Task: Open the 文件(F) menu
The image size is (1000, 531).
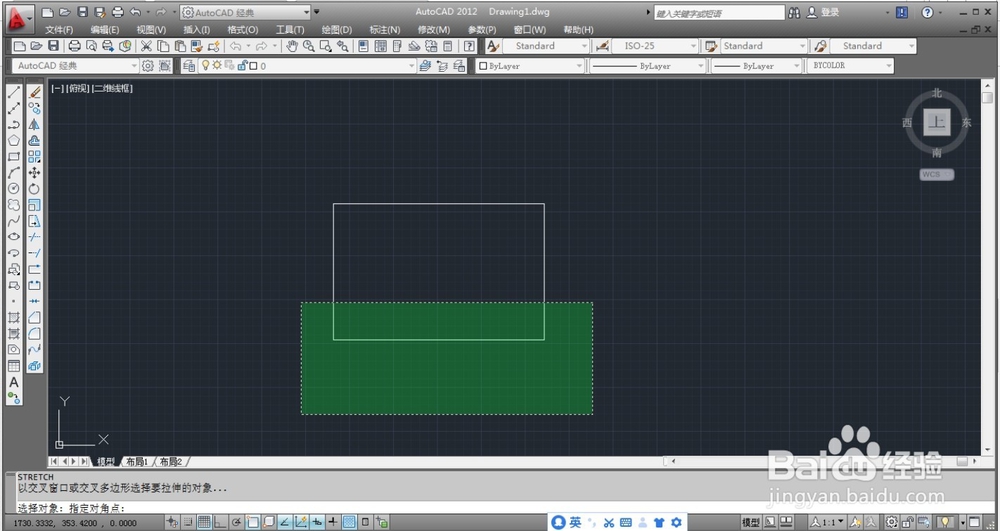Action: click(x=59, y=29)
